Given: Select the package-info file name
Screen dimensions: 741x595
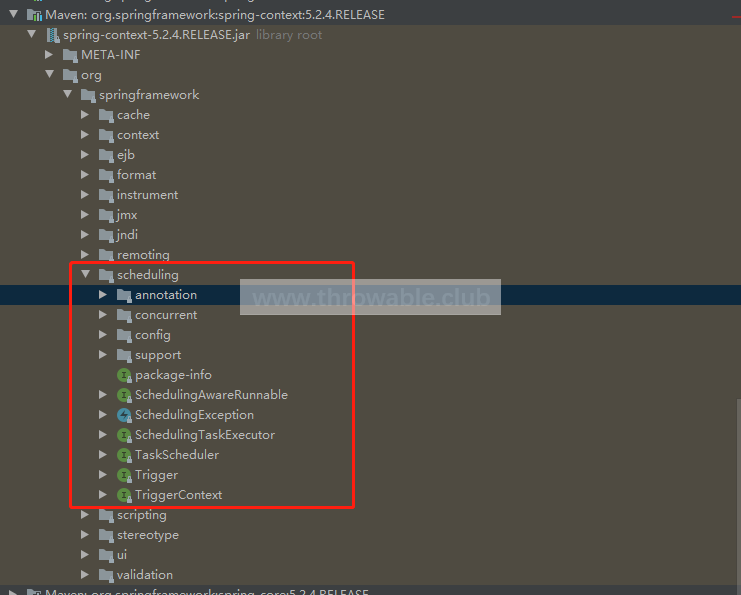Looking at the screenshot, I should 173,375.
